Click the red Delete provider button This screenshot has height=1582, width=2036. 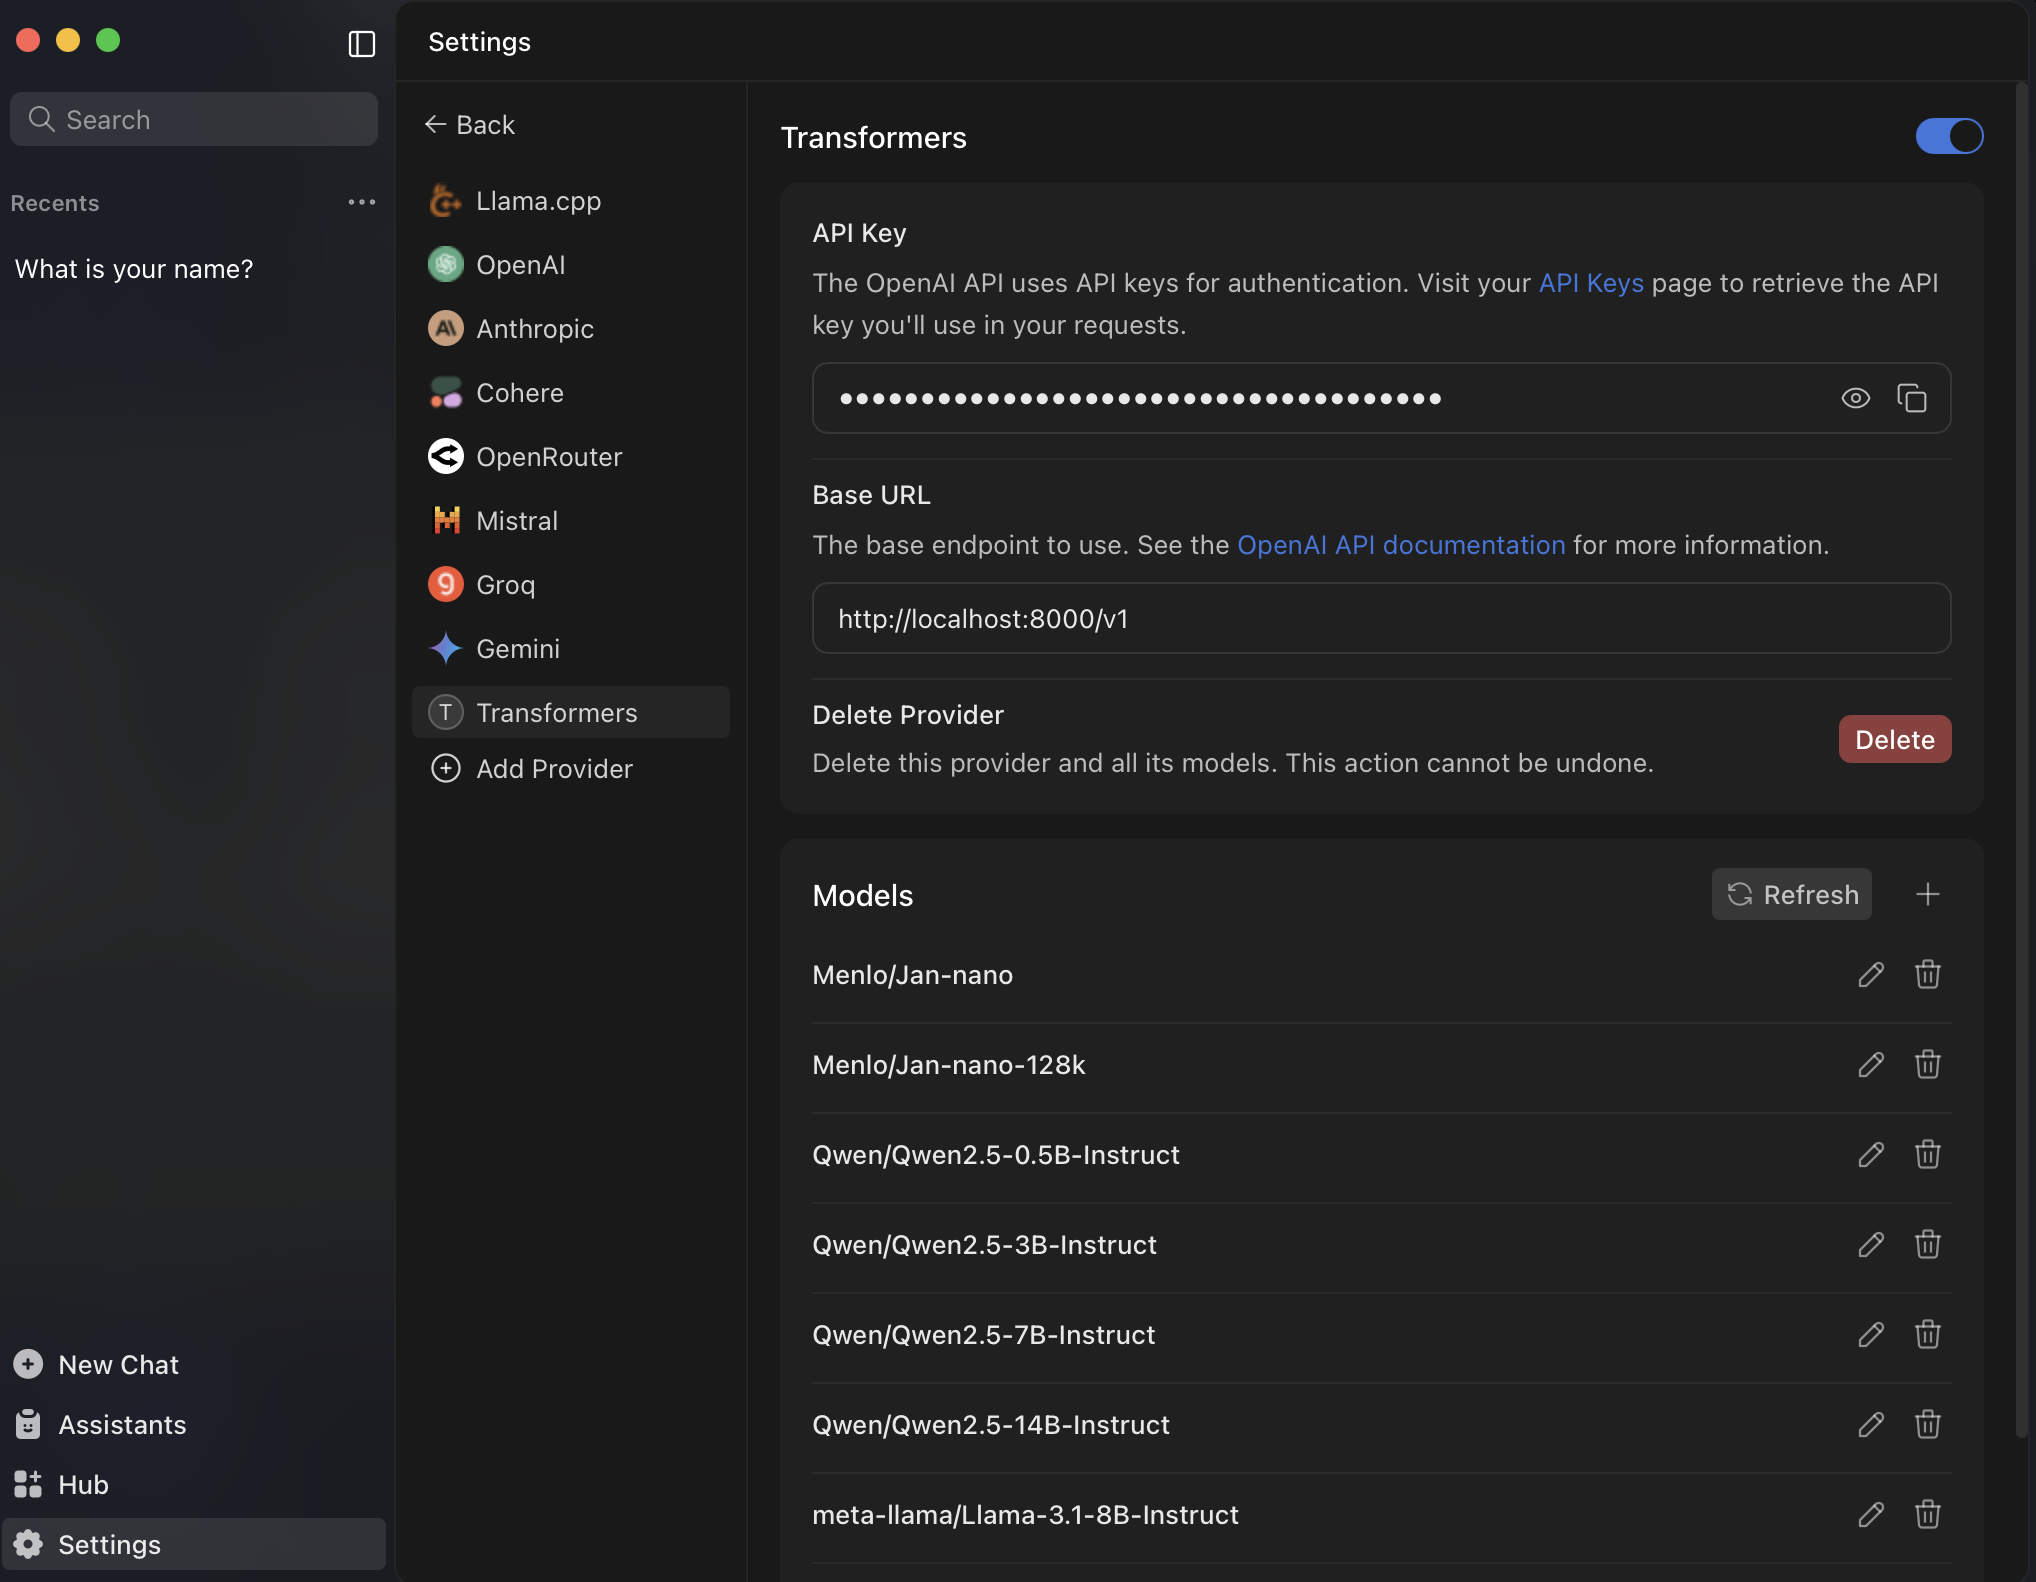[x=1894, y=739]
